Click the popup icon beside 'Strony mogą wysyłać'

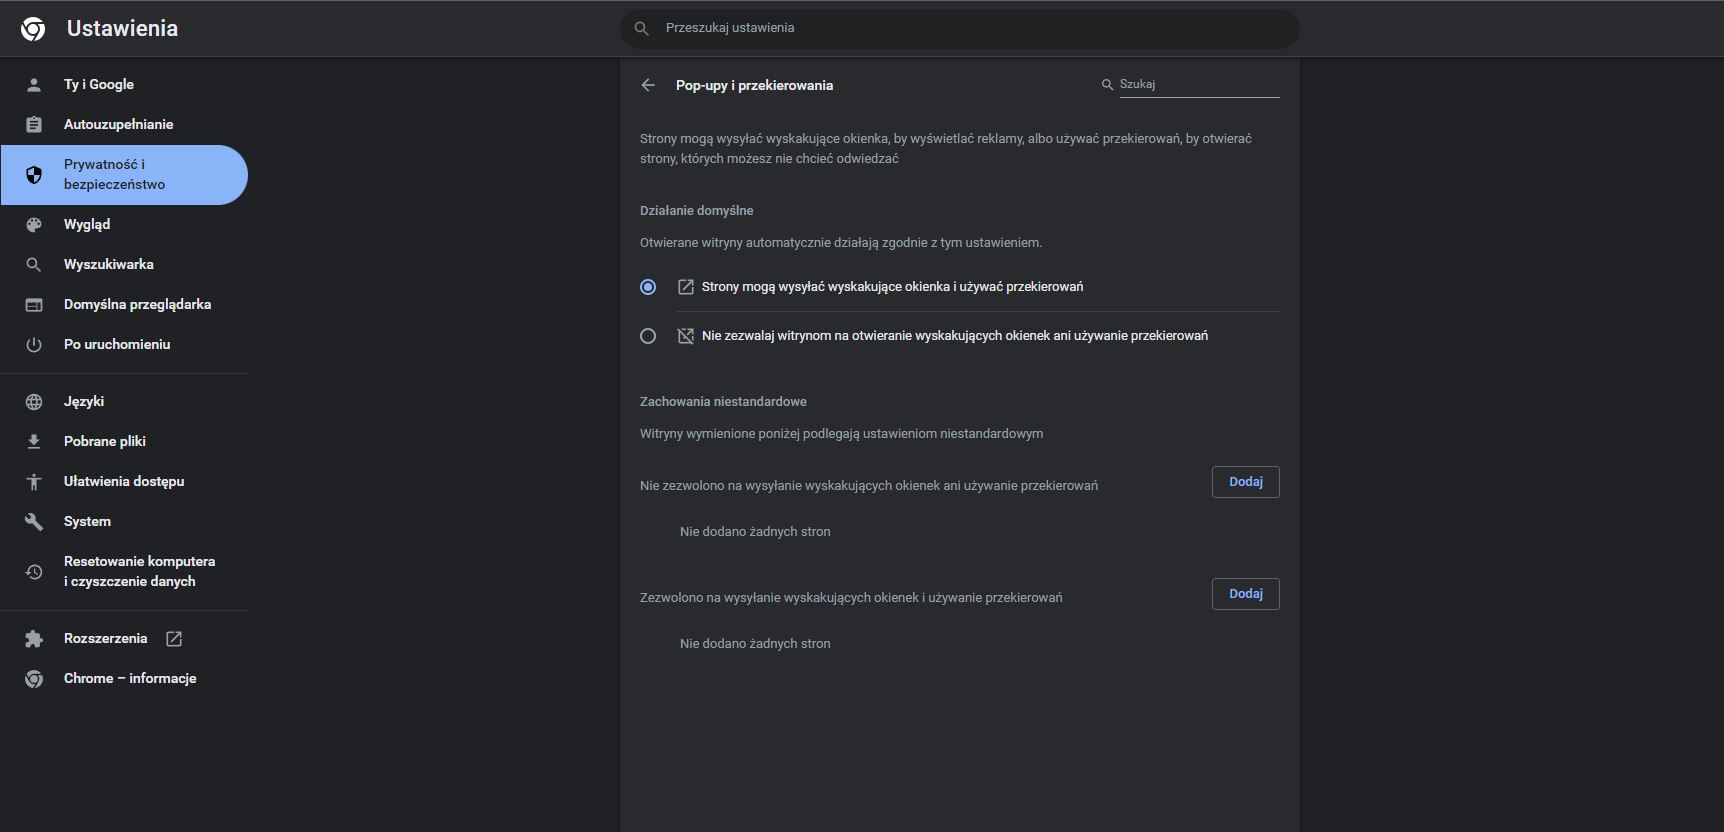(686, 287)
